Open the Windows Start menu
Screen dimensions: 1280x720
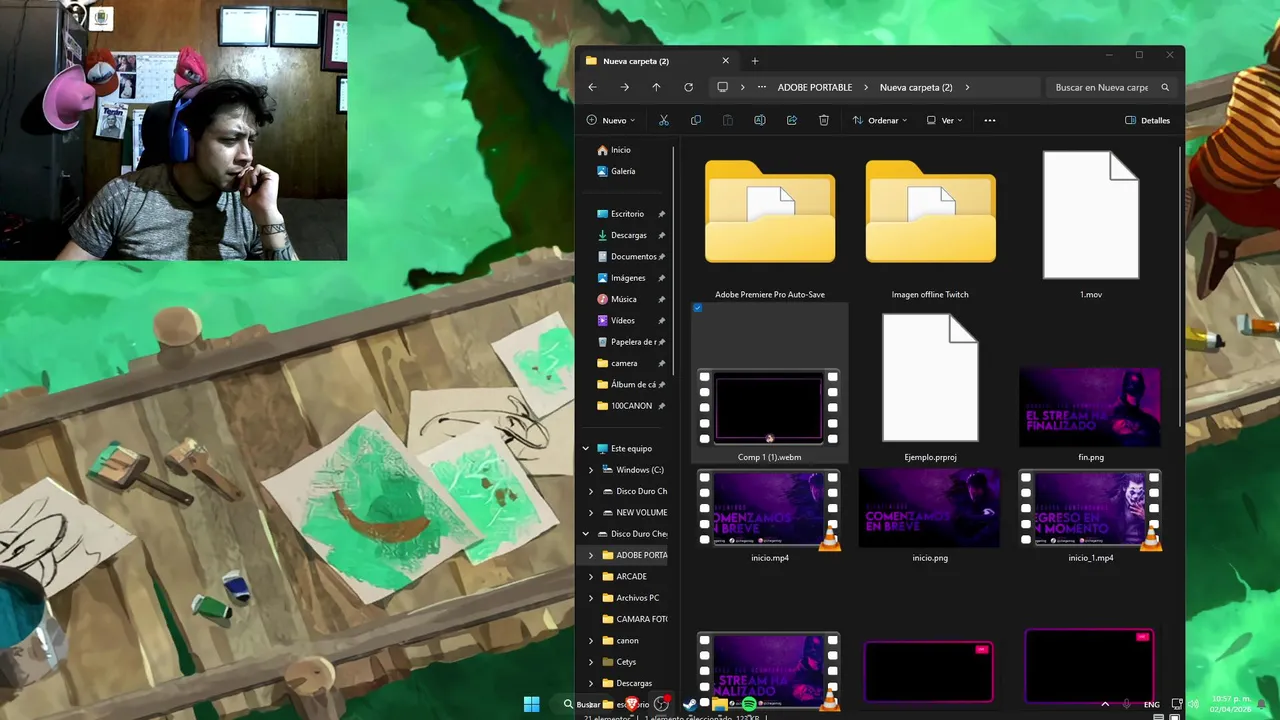tap(532, 704)
